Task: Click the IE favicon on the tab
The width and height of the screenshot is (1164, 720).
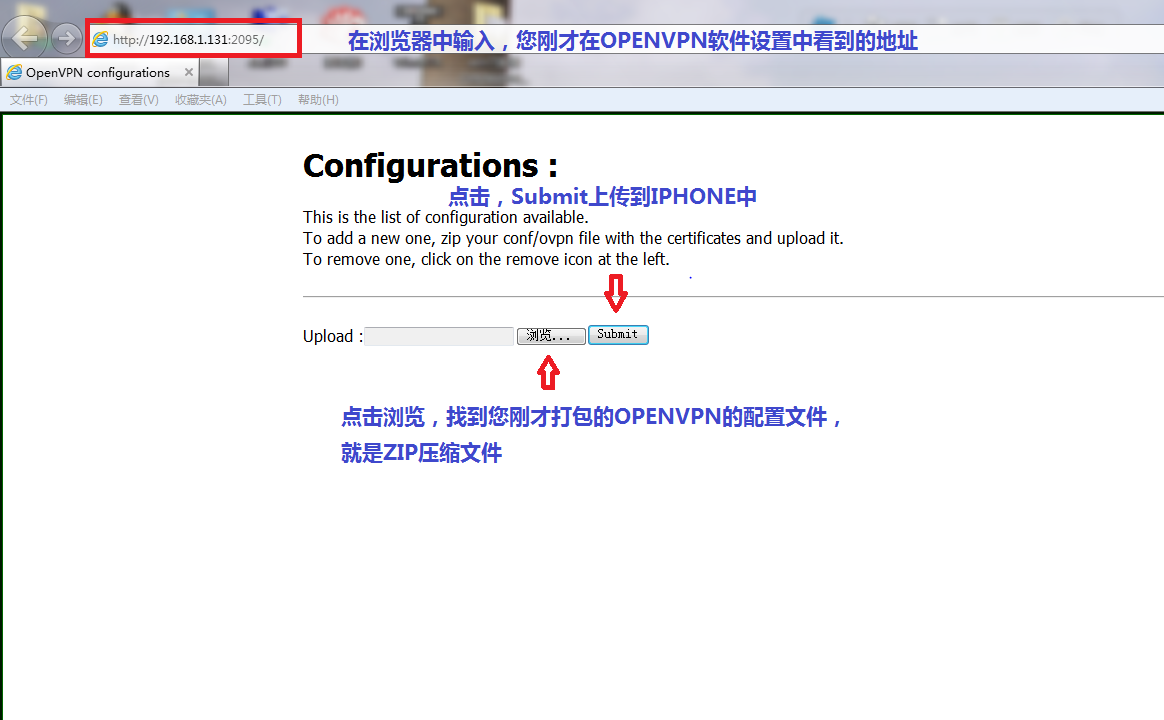Action: click(x=14, y=73)
